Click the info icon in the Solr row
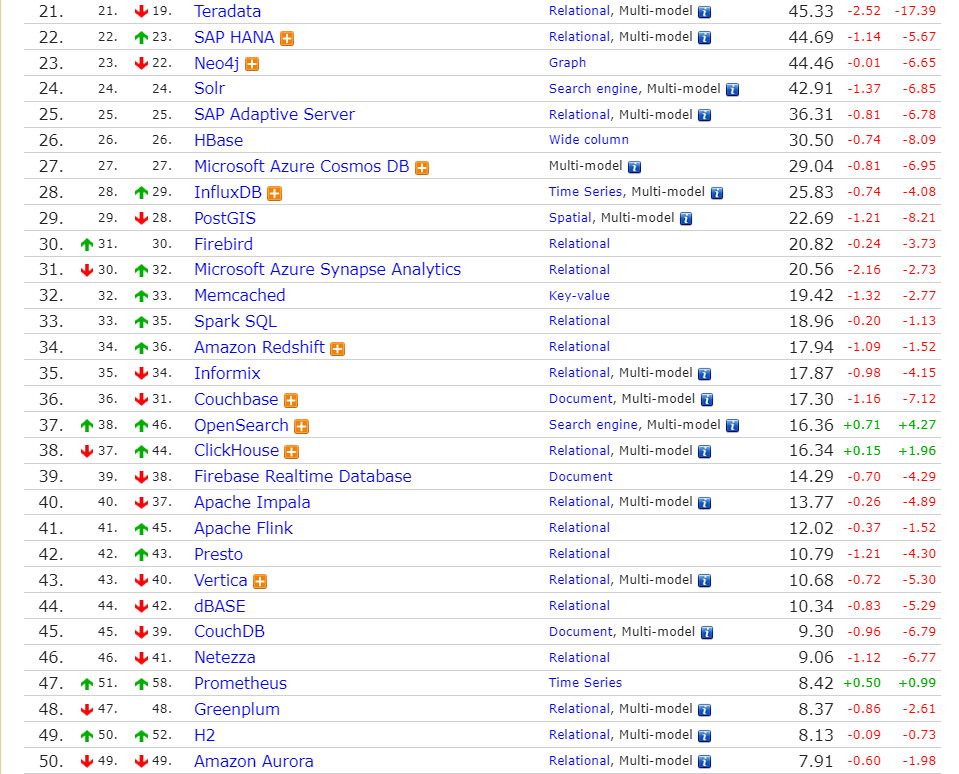959x774 pixels. coord(733,89)
